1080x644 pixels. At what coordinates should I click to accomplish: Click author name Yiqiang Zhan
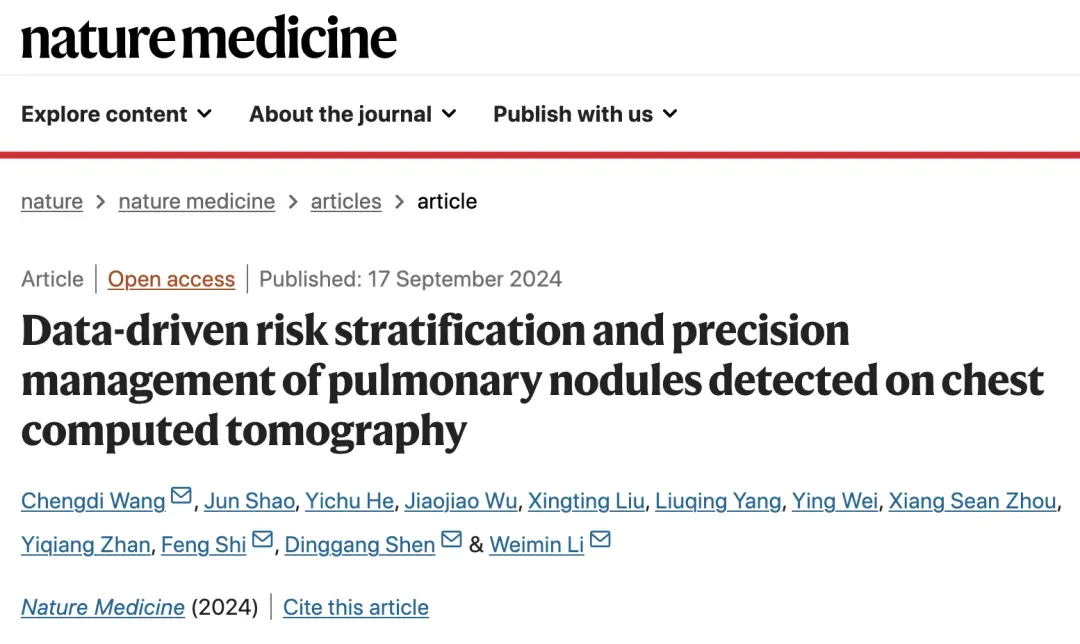85,545
